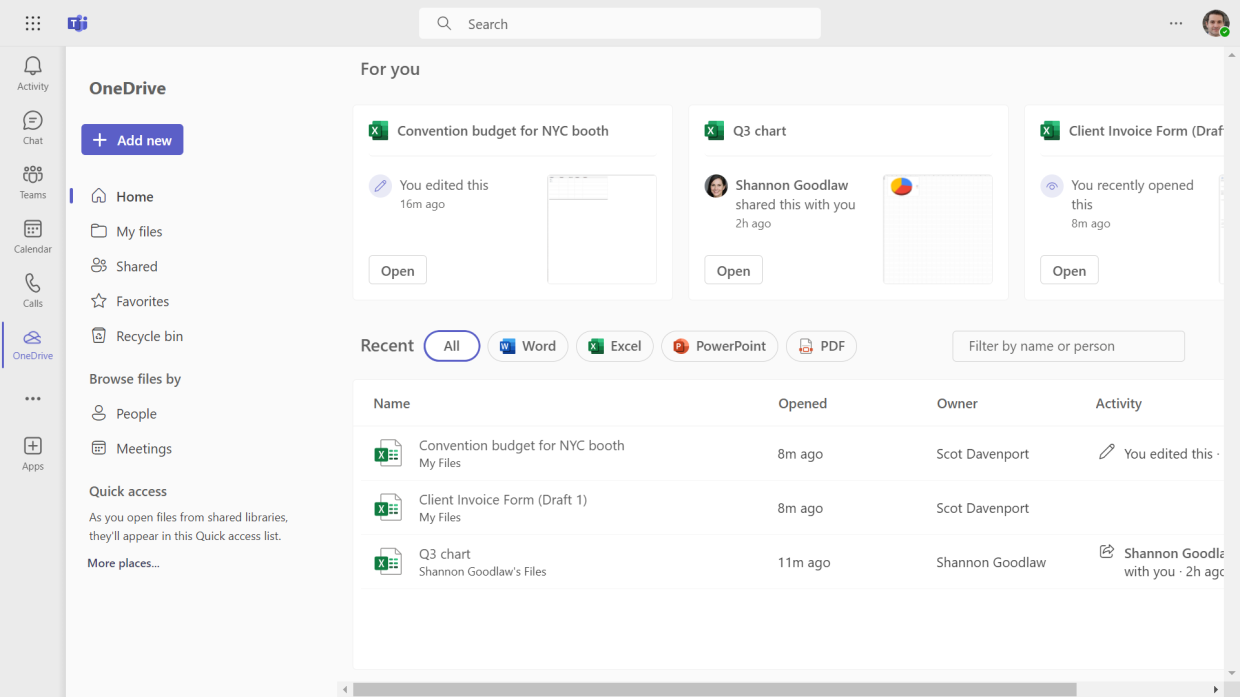The height and width of the screenshot is (697, 1240).
Task: Open the top-bar settings ellipsis menu
Action: (x=1176, y=23)
